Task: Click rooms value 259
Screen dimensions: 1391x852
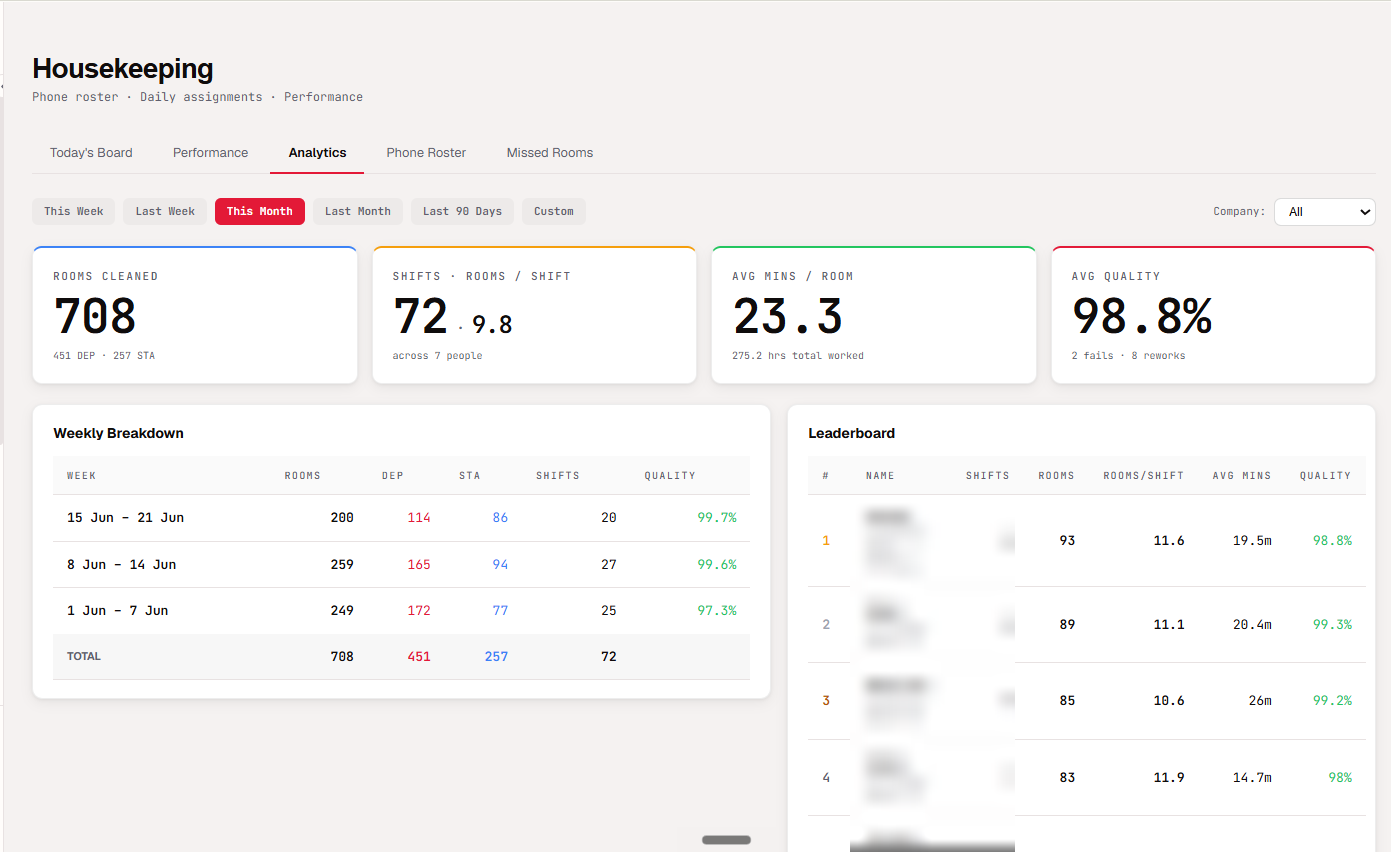Action: tap(342, 564)
